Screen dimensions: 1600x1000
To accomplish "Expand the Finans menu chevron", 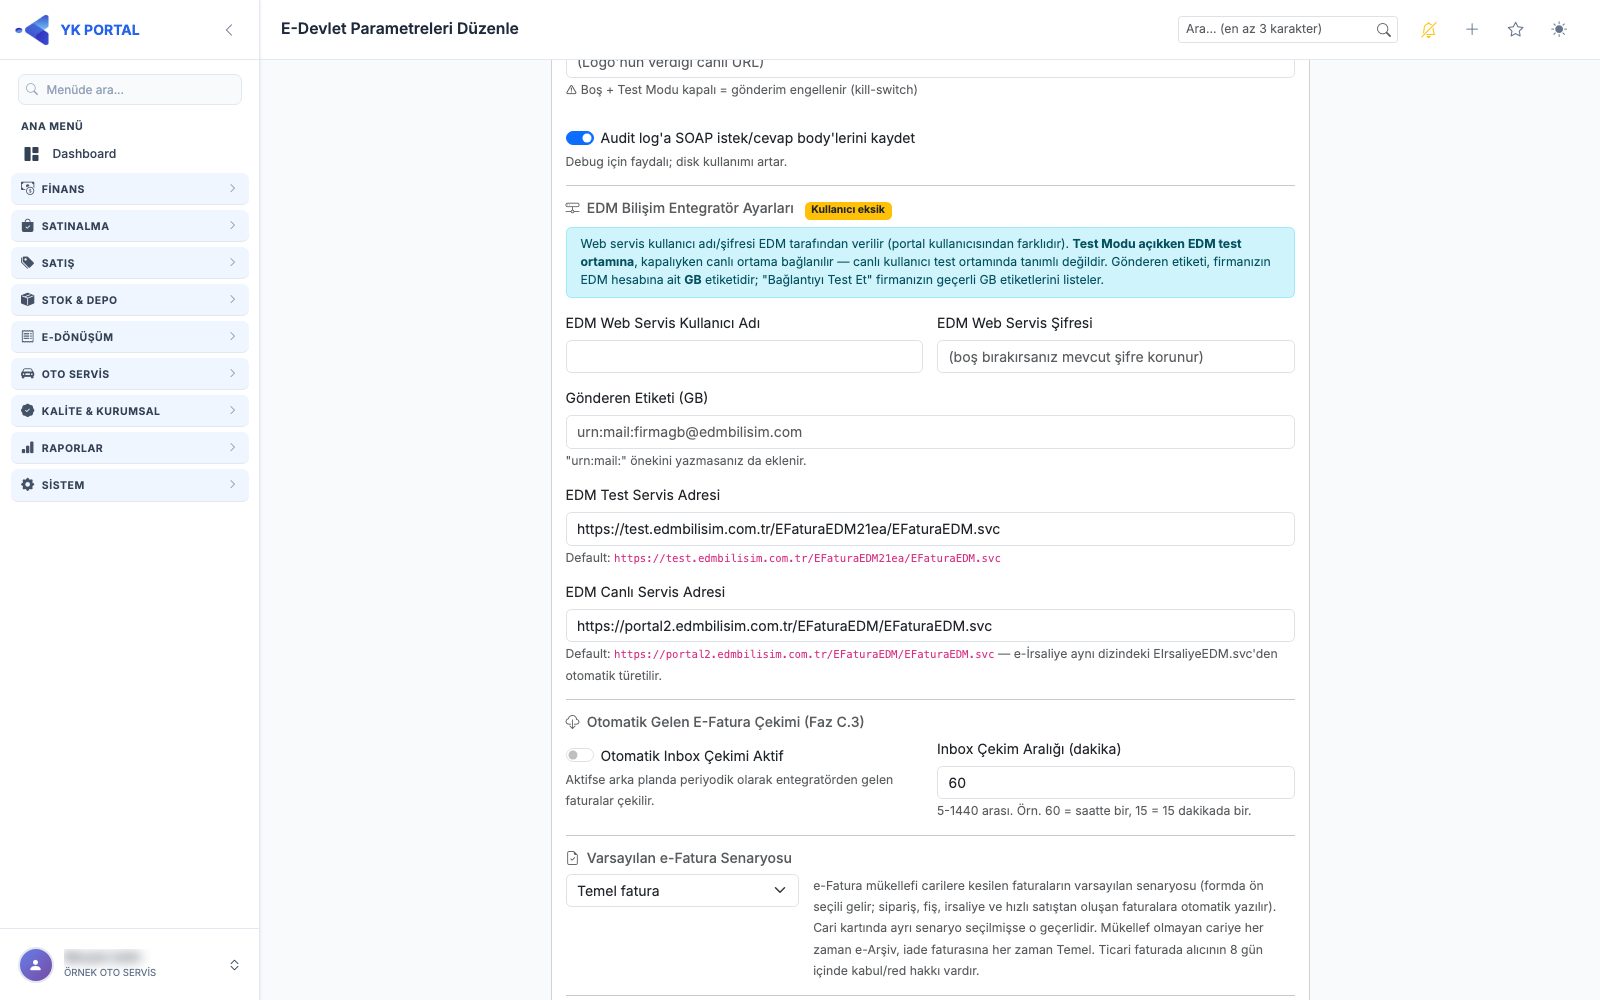I will click(x=232, y=188).
